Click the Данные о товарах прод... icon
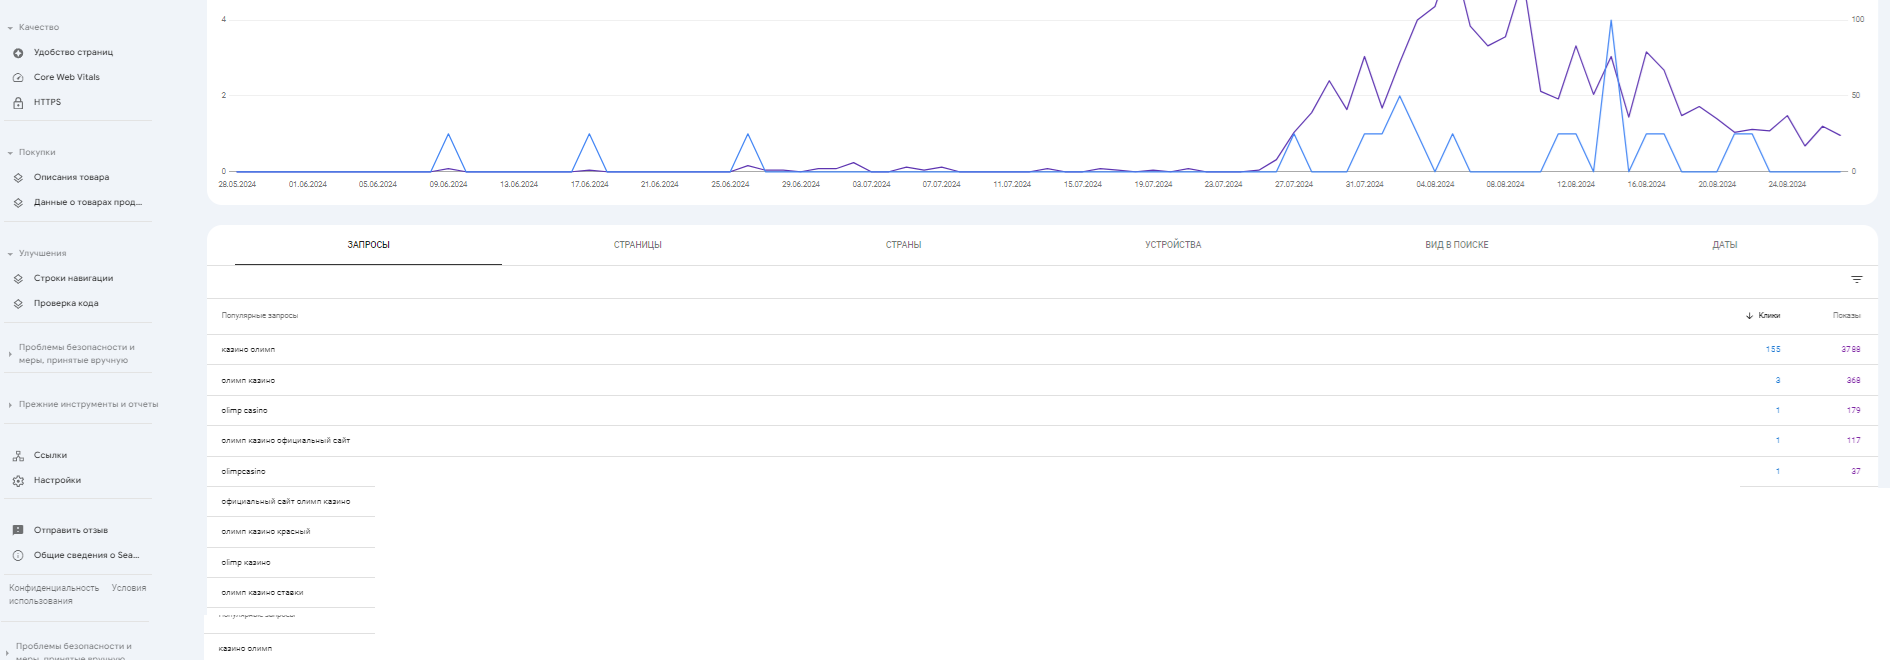The image size is (1890, 660). tap(18, 203)
